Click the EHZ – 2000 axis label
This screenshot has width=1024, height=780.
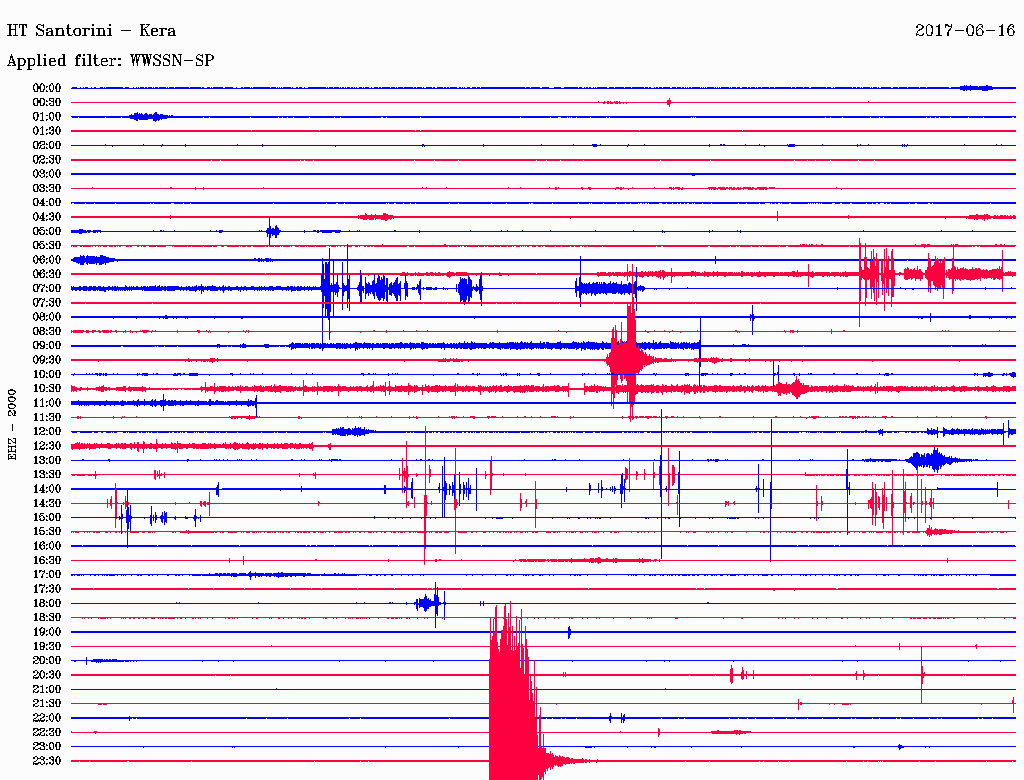point(12,425)
